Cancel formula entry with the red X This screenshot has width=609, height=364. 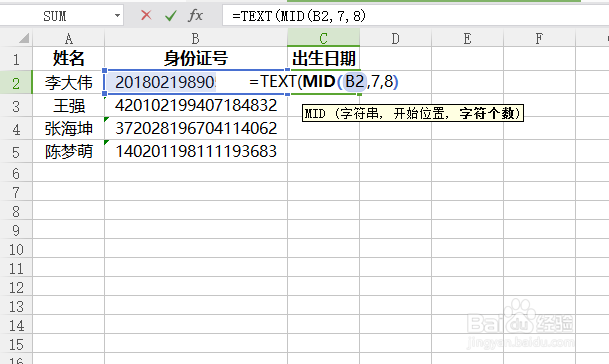(146, 16)
